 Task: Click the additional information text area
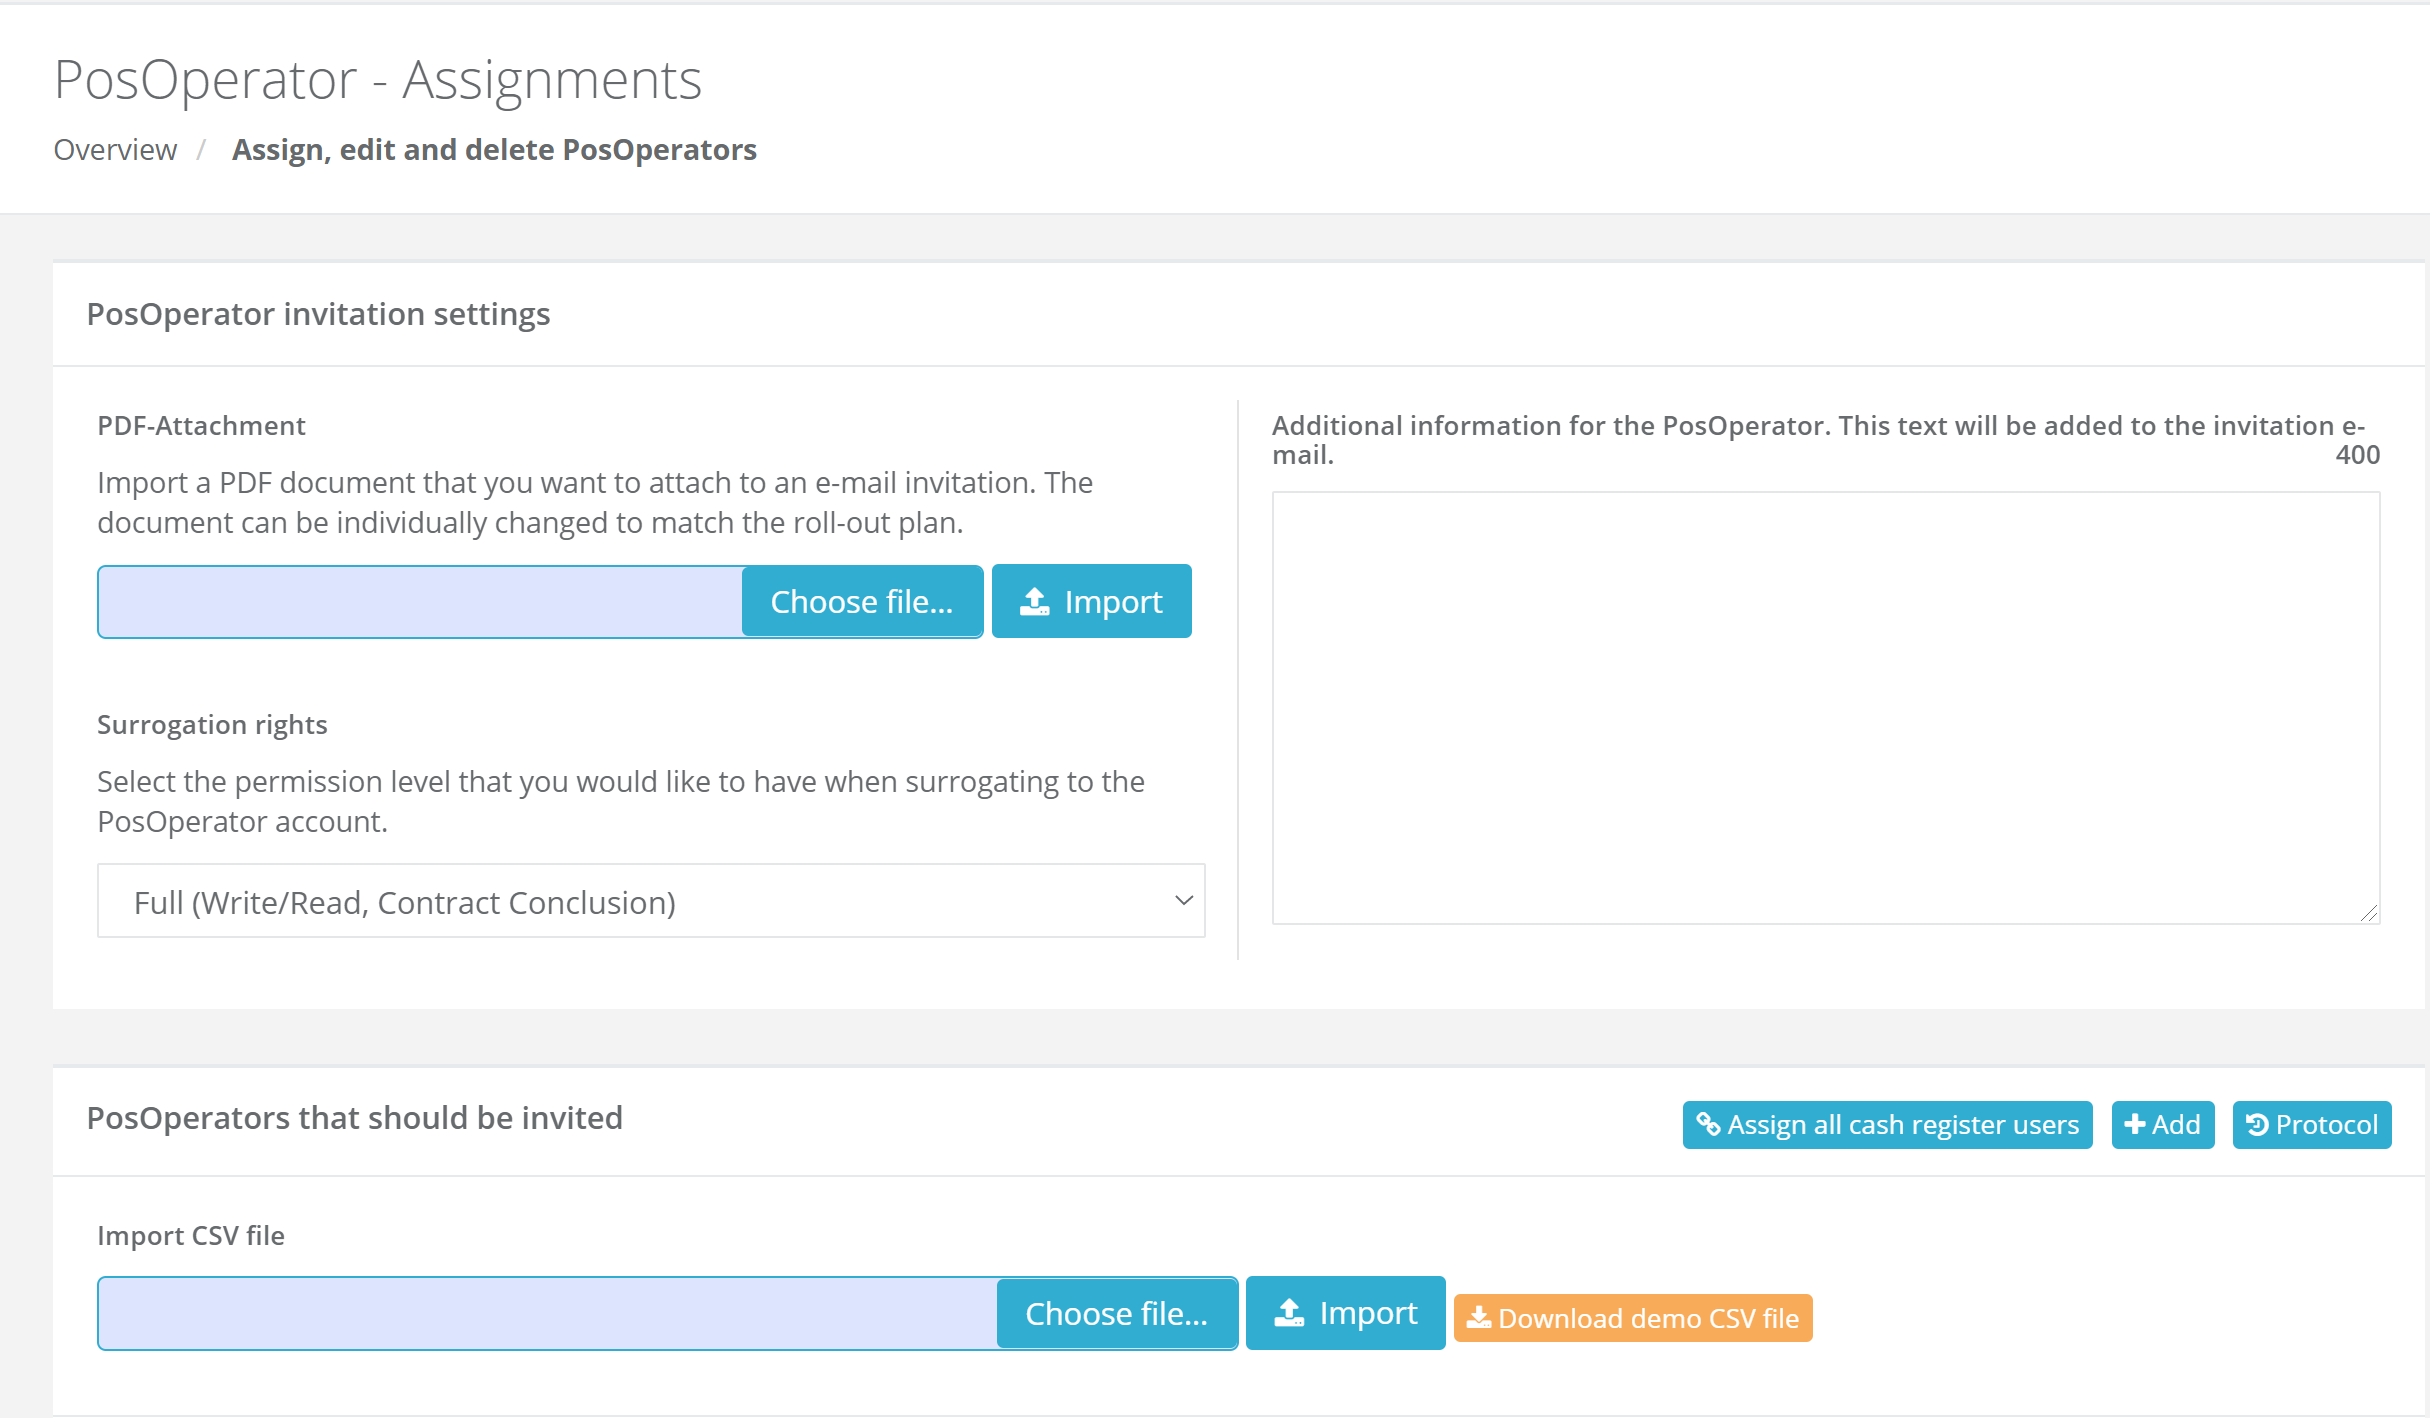(1825, 707)
